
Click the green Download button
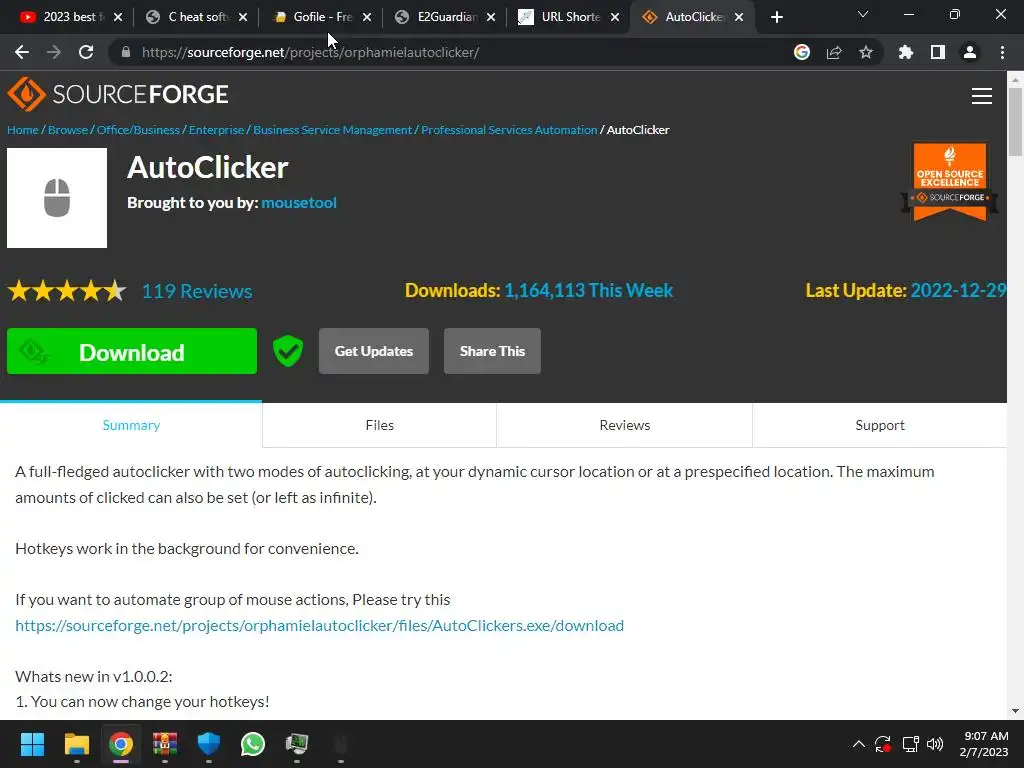132,351
